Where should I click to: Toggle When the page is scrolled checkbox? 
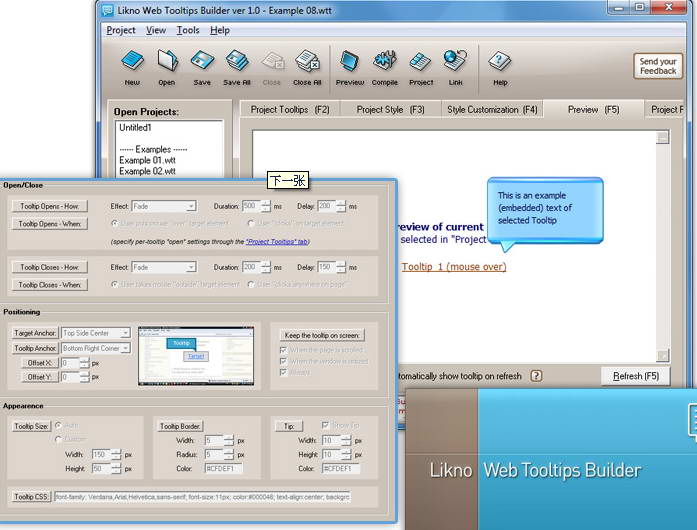tap(283, 350)
